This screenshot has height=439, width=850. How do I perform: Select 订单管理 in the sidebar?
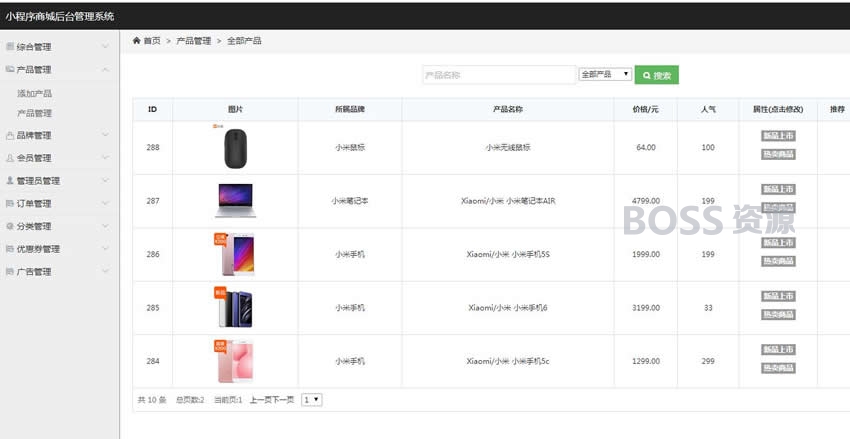(34, 204)
